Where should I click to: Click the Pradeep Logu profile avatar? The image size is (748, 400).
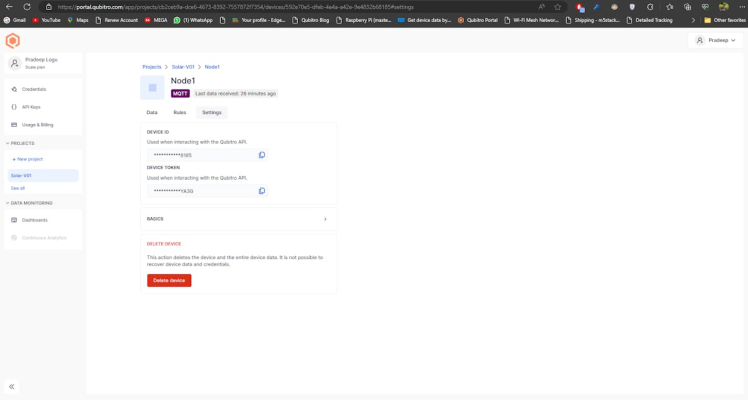click(x=15, y=63)
